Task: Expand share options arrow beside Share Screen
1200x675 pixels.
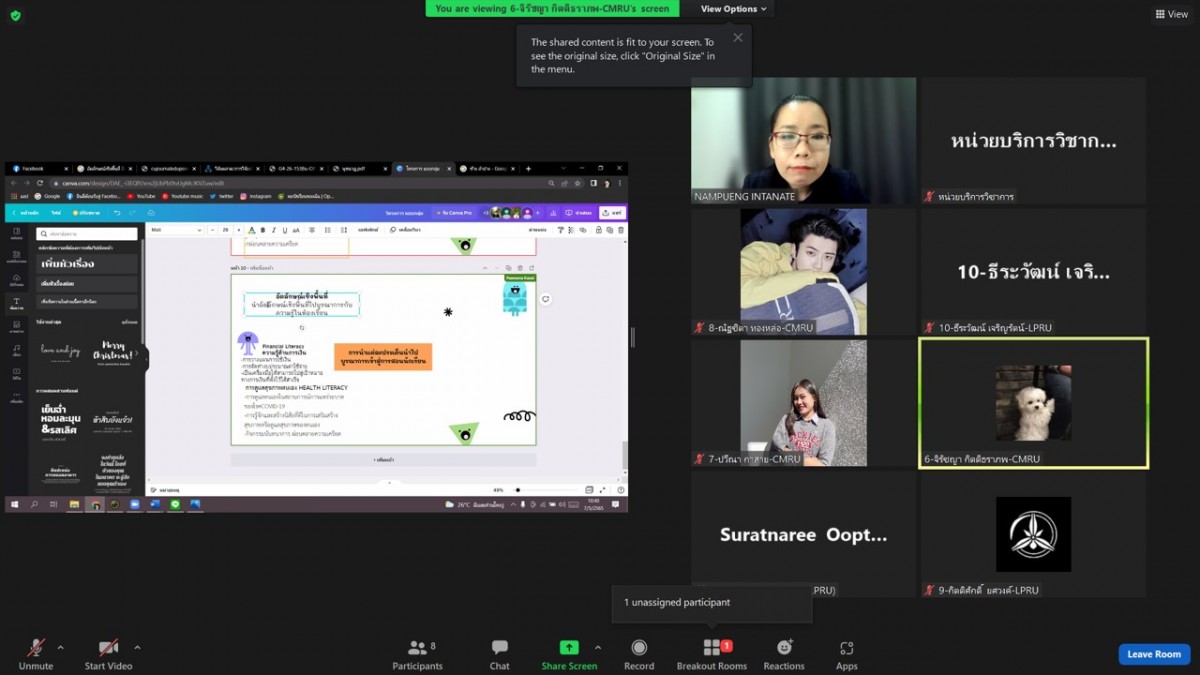Action: tap(598, 647)
